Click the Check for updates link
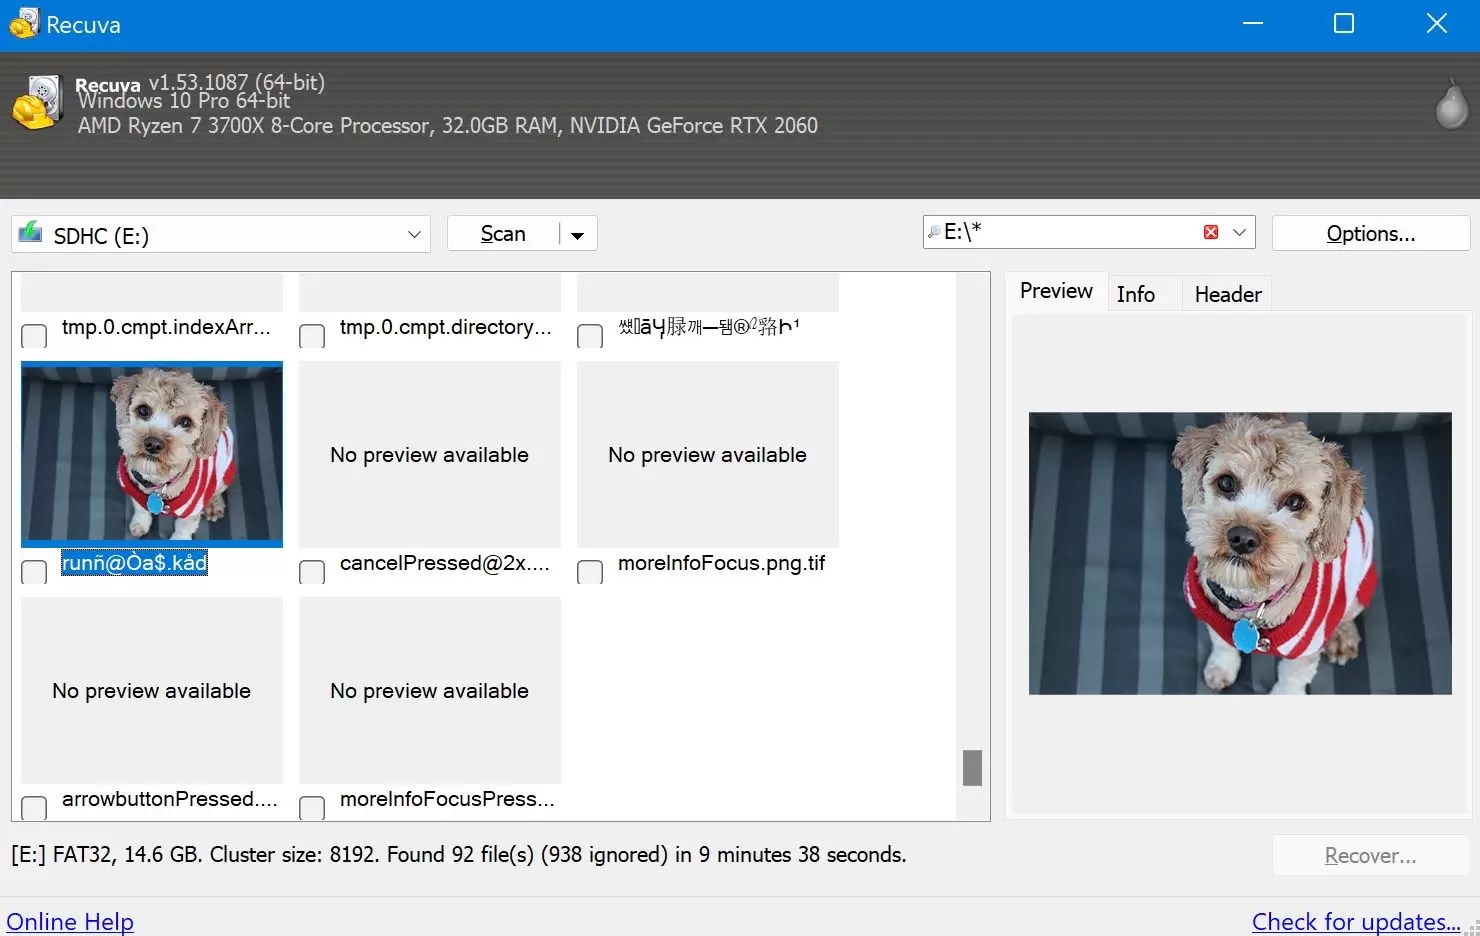This screenshot has height=936, width=1480. pyautogui.click(x=1354, y=920)
